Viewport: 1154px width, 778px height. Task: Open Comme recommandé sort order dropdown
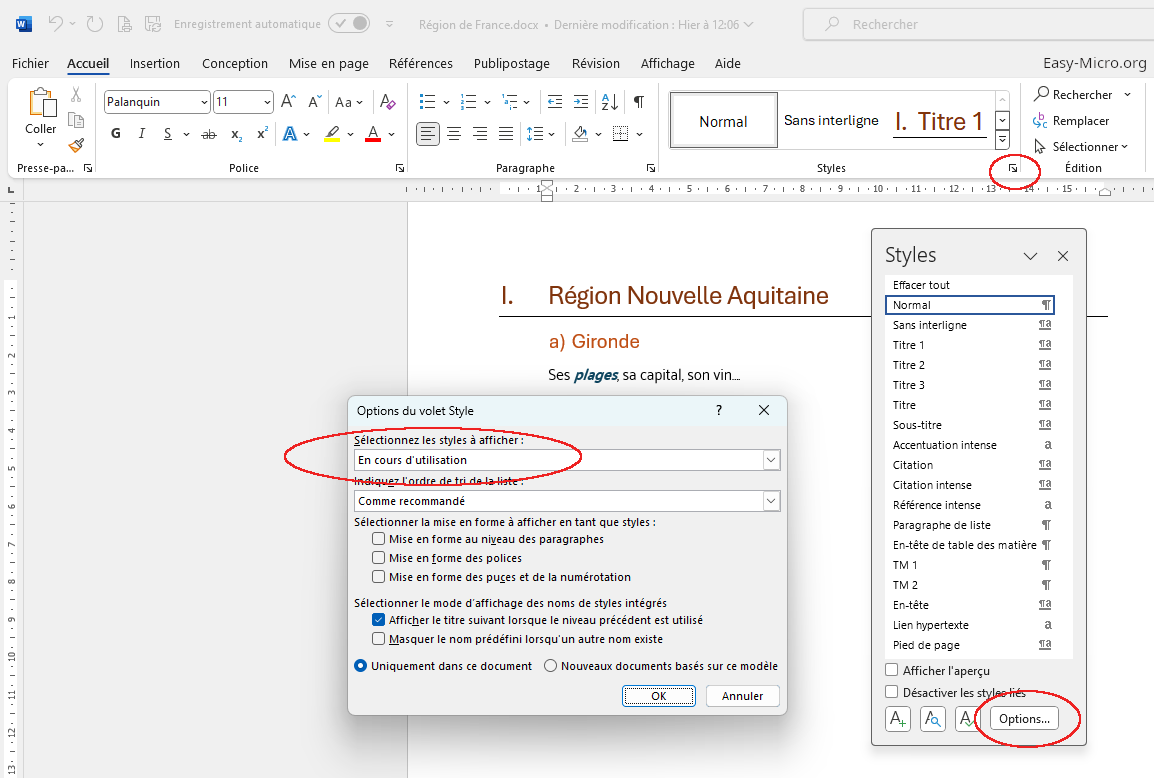(x=771, y=501)
